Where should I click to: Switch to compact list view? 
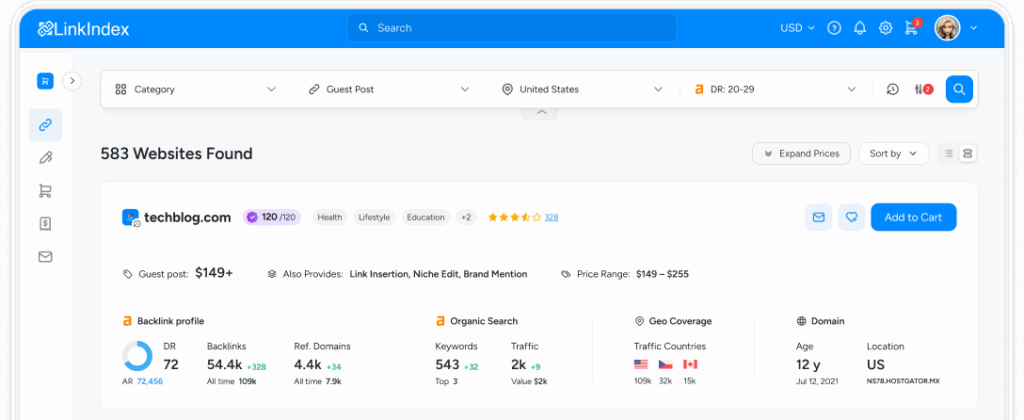(x=948, y=154)
